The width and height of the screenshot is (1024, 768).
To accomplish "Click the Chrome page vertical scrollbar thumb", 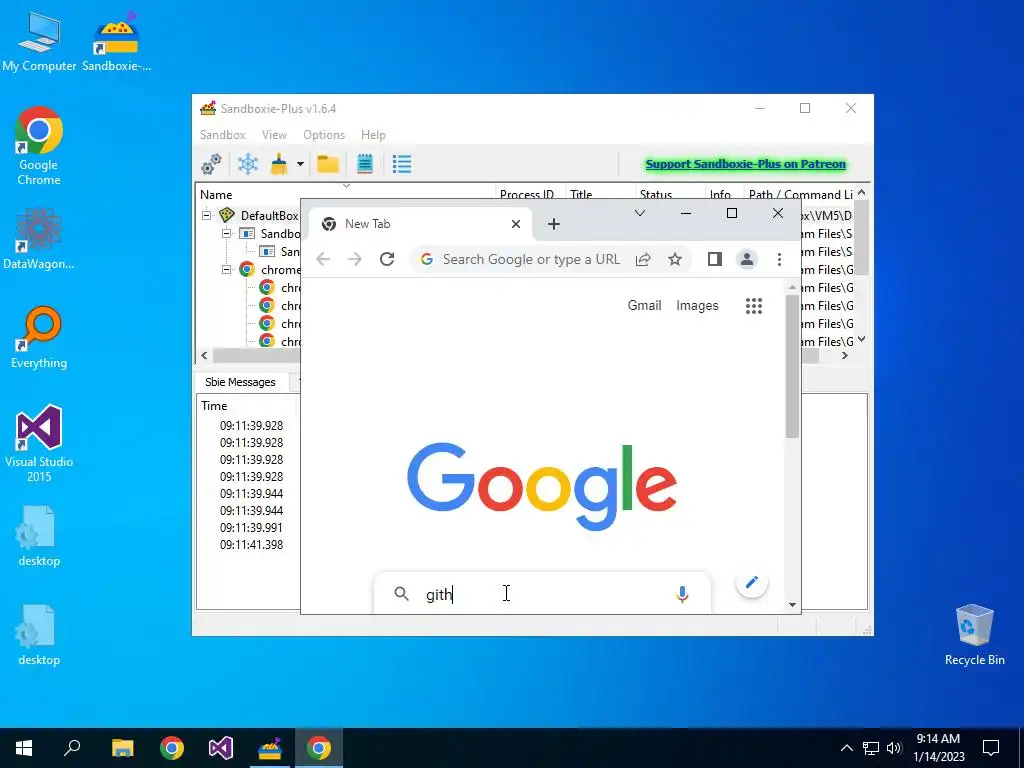I will tap(792, 366).
